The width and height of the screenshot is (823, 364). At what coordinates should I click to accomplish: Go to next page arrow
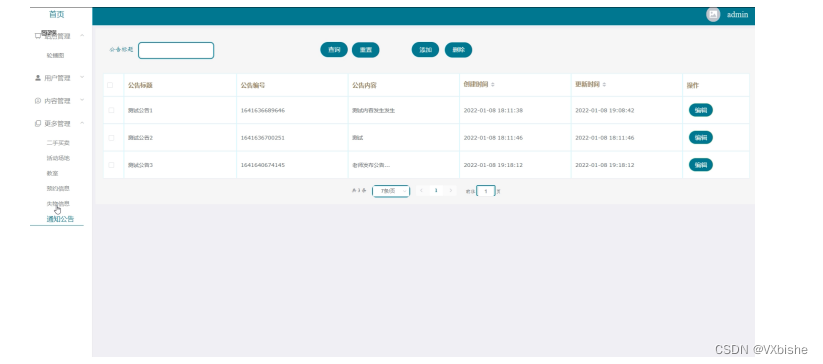coord(450,191)
